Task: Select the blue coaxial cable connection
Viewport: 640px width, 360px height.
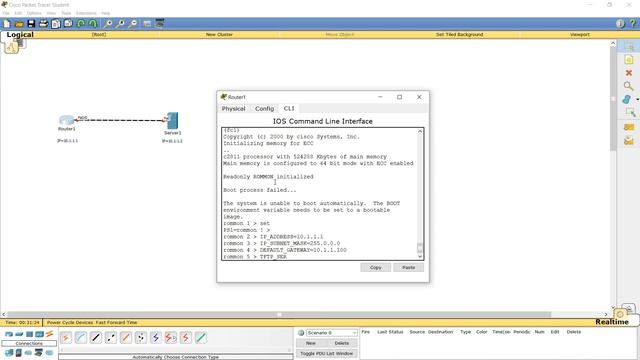Action: point(156,338)
